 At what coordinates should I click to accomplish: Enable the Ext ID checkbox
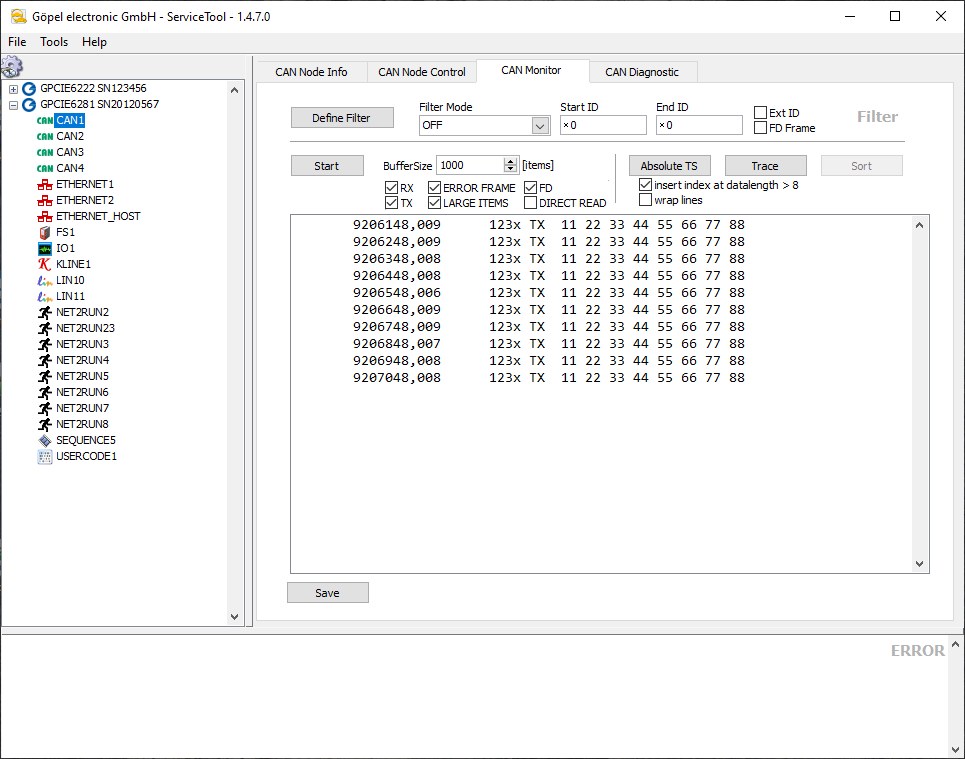tap(761, 113)
